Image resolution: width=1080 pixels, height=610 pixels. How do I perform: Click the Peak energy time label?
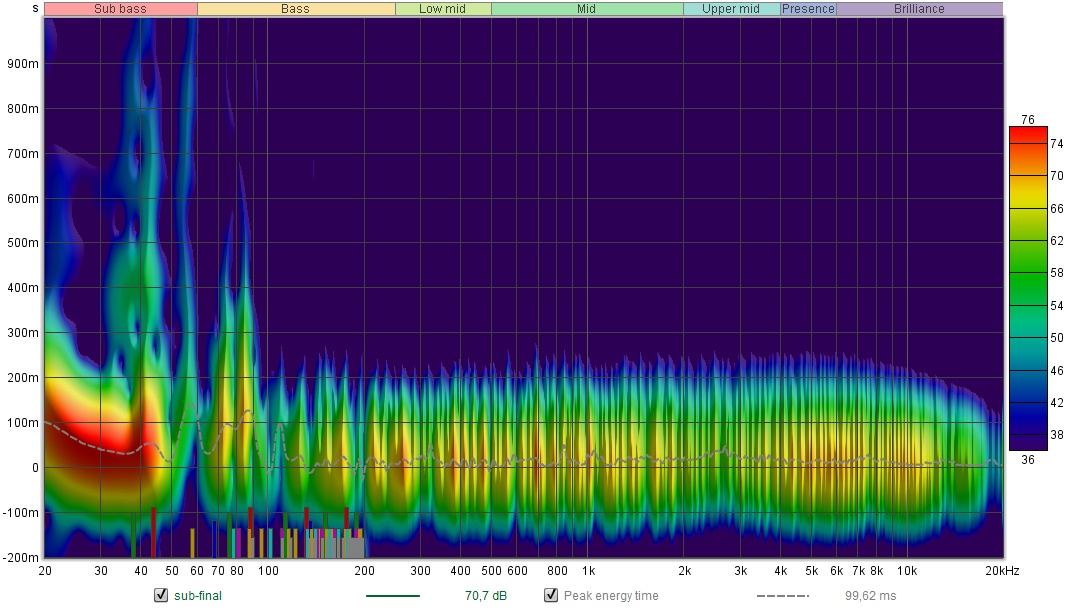point(605,596)
